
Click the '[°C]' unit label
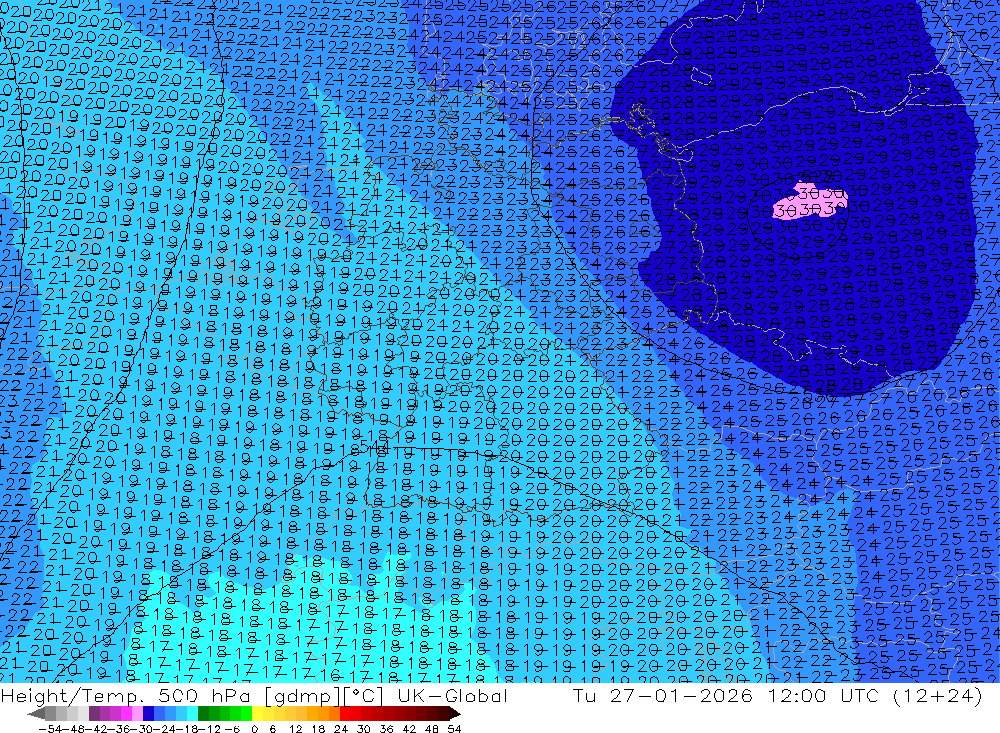click(364, 696)
